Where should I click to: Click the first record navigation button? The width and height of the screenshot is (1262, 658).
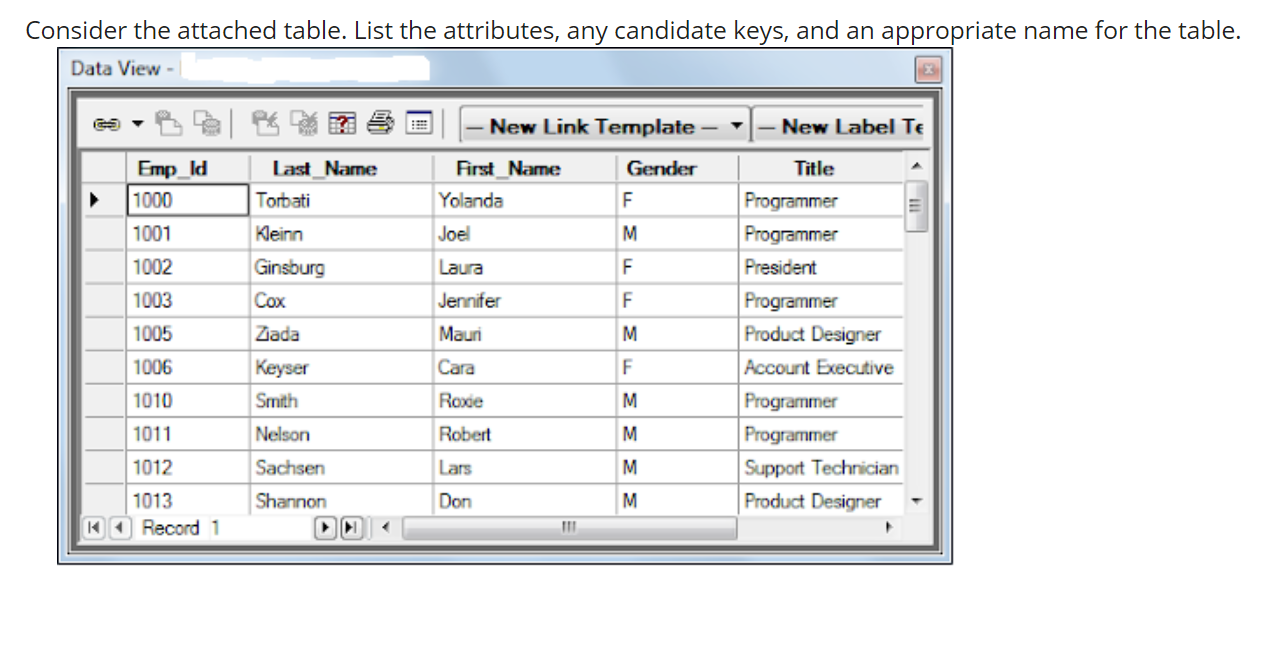[x=93, y=527]
